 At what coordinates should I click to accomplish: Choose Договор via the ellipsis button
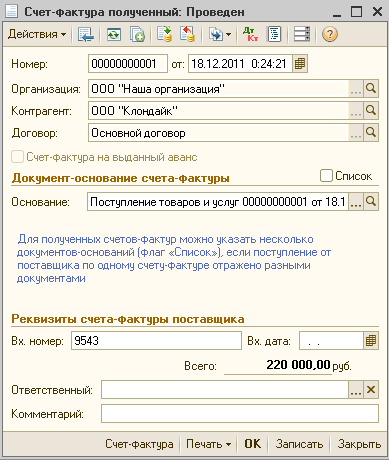(356, 133)
